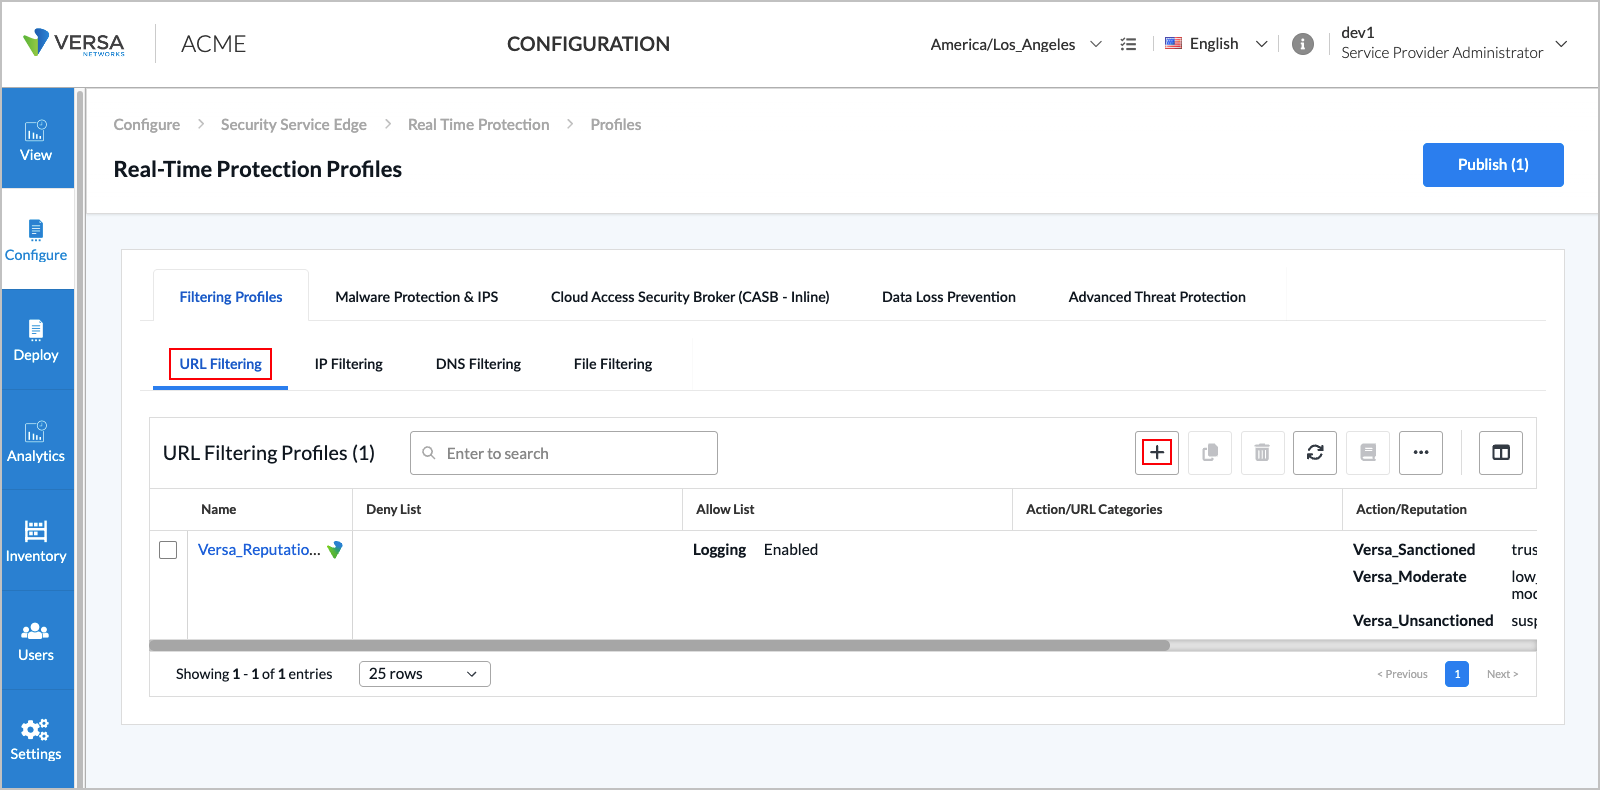The width and height of the screenshot is (1600, 790).
Task: Add a new URL filtering profile
Action: click(1157, 453)
